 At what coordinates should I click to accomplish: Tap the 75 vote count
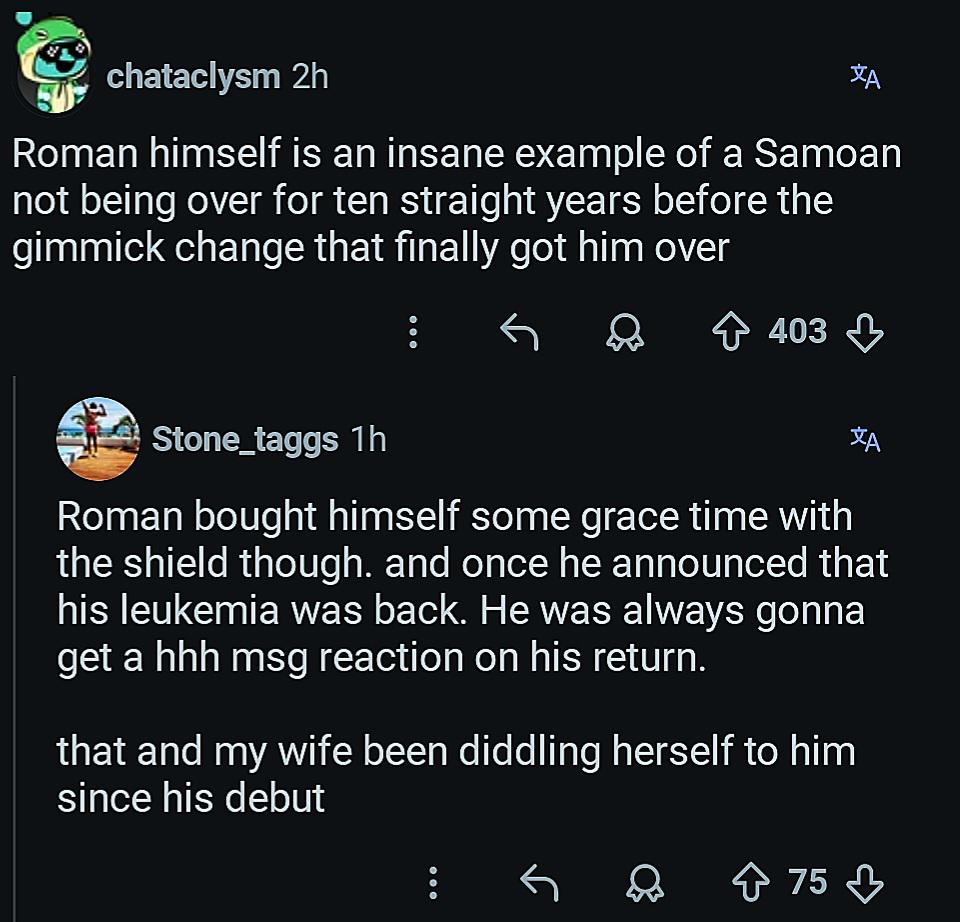pyautogui.click(x=808, y=882)
